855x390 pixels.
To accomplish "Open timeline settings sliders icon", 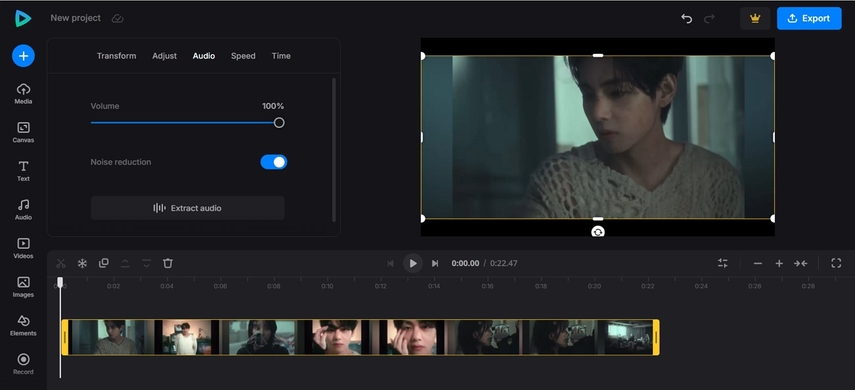I will tap(722, 263).
